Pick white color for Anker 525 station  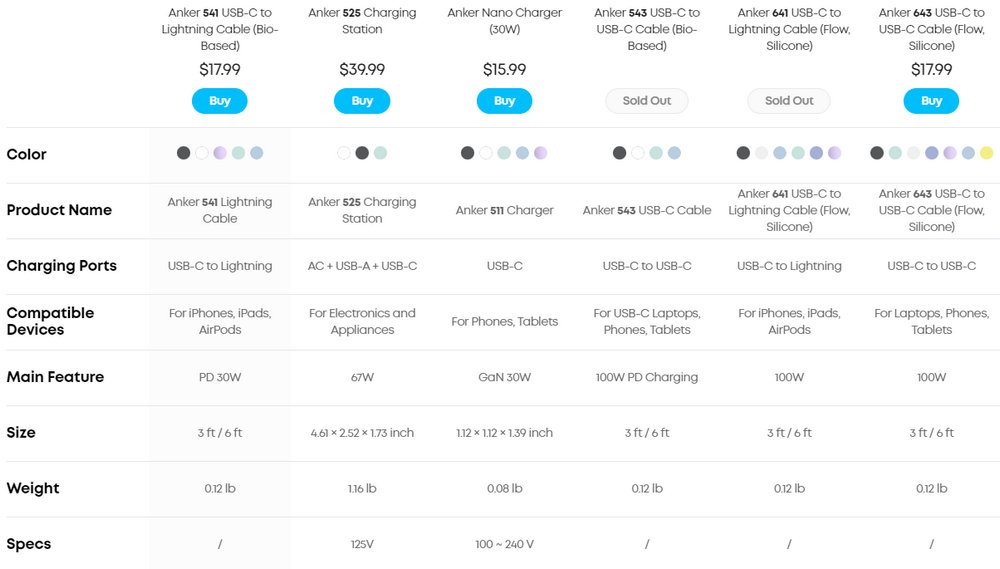(344, 153)
